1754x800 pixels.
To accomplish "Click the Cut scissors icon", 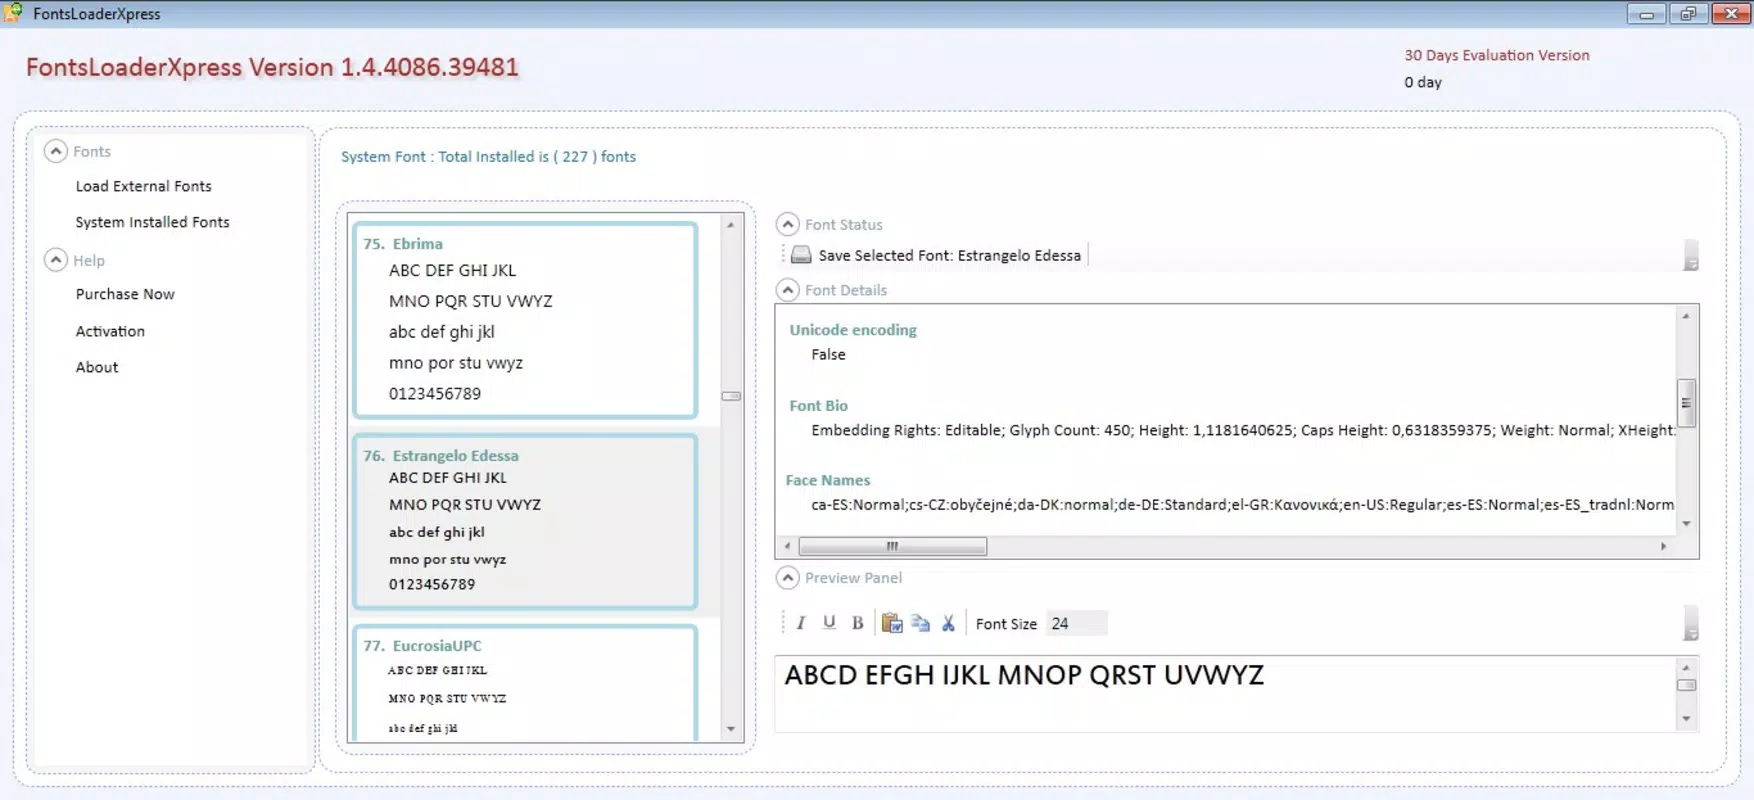I will tap(948, 623).
